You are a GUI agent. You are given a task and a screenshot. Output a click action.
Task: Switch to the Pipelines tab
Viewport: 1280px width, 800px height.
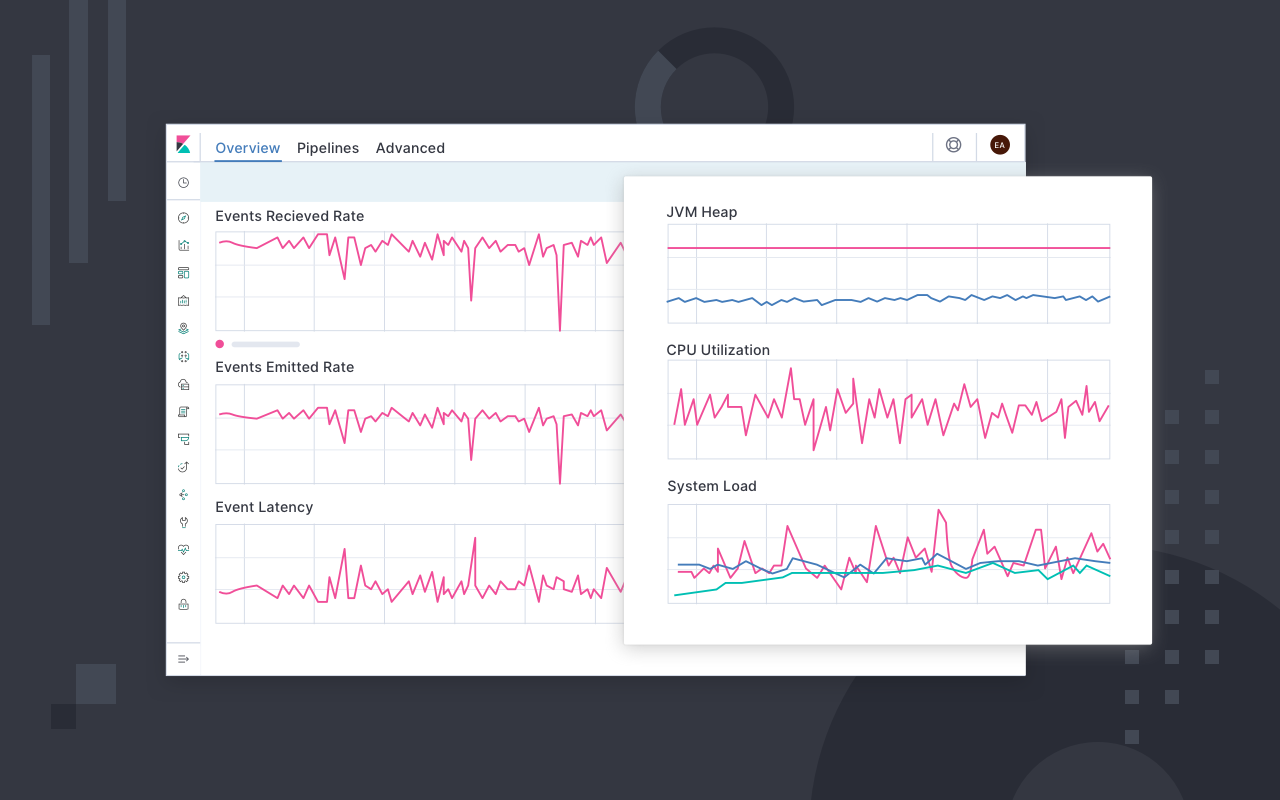[x=328, y=148]
